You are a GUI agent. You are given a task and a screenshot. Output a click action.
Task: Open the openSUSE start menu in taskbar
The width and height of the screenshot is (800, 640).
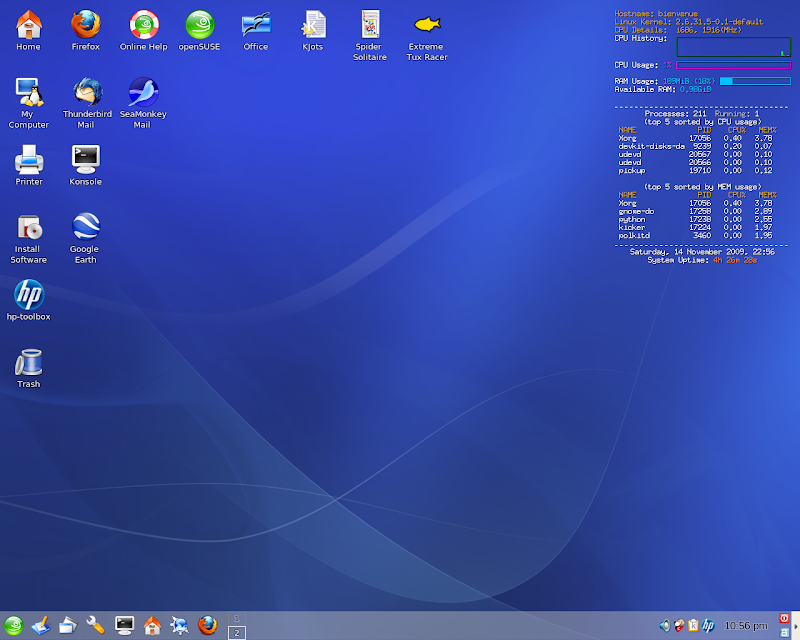tap(13, 626)
